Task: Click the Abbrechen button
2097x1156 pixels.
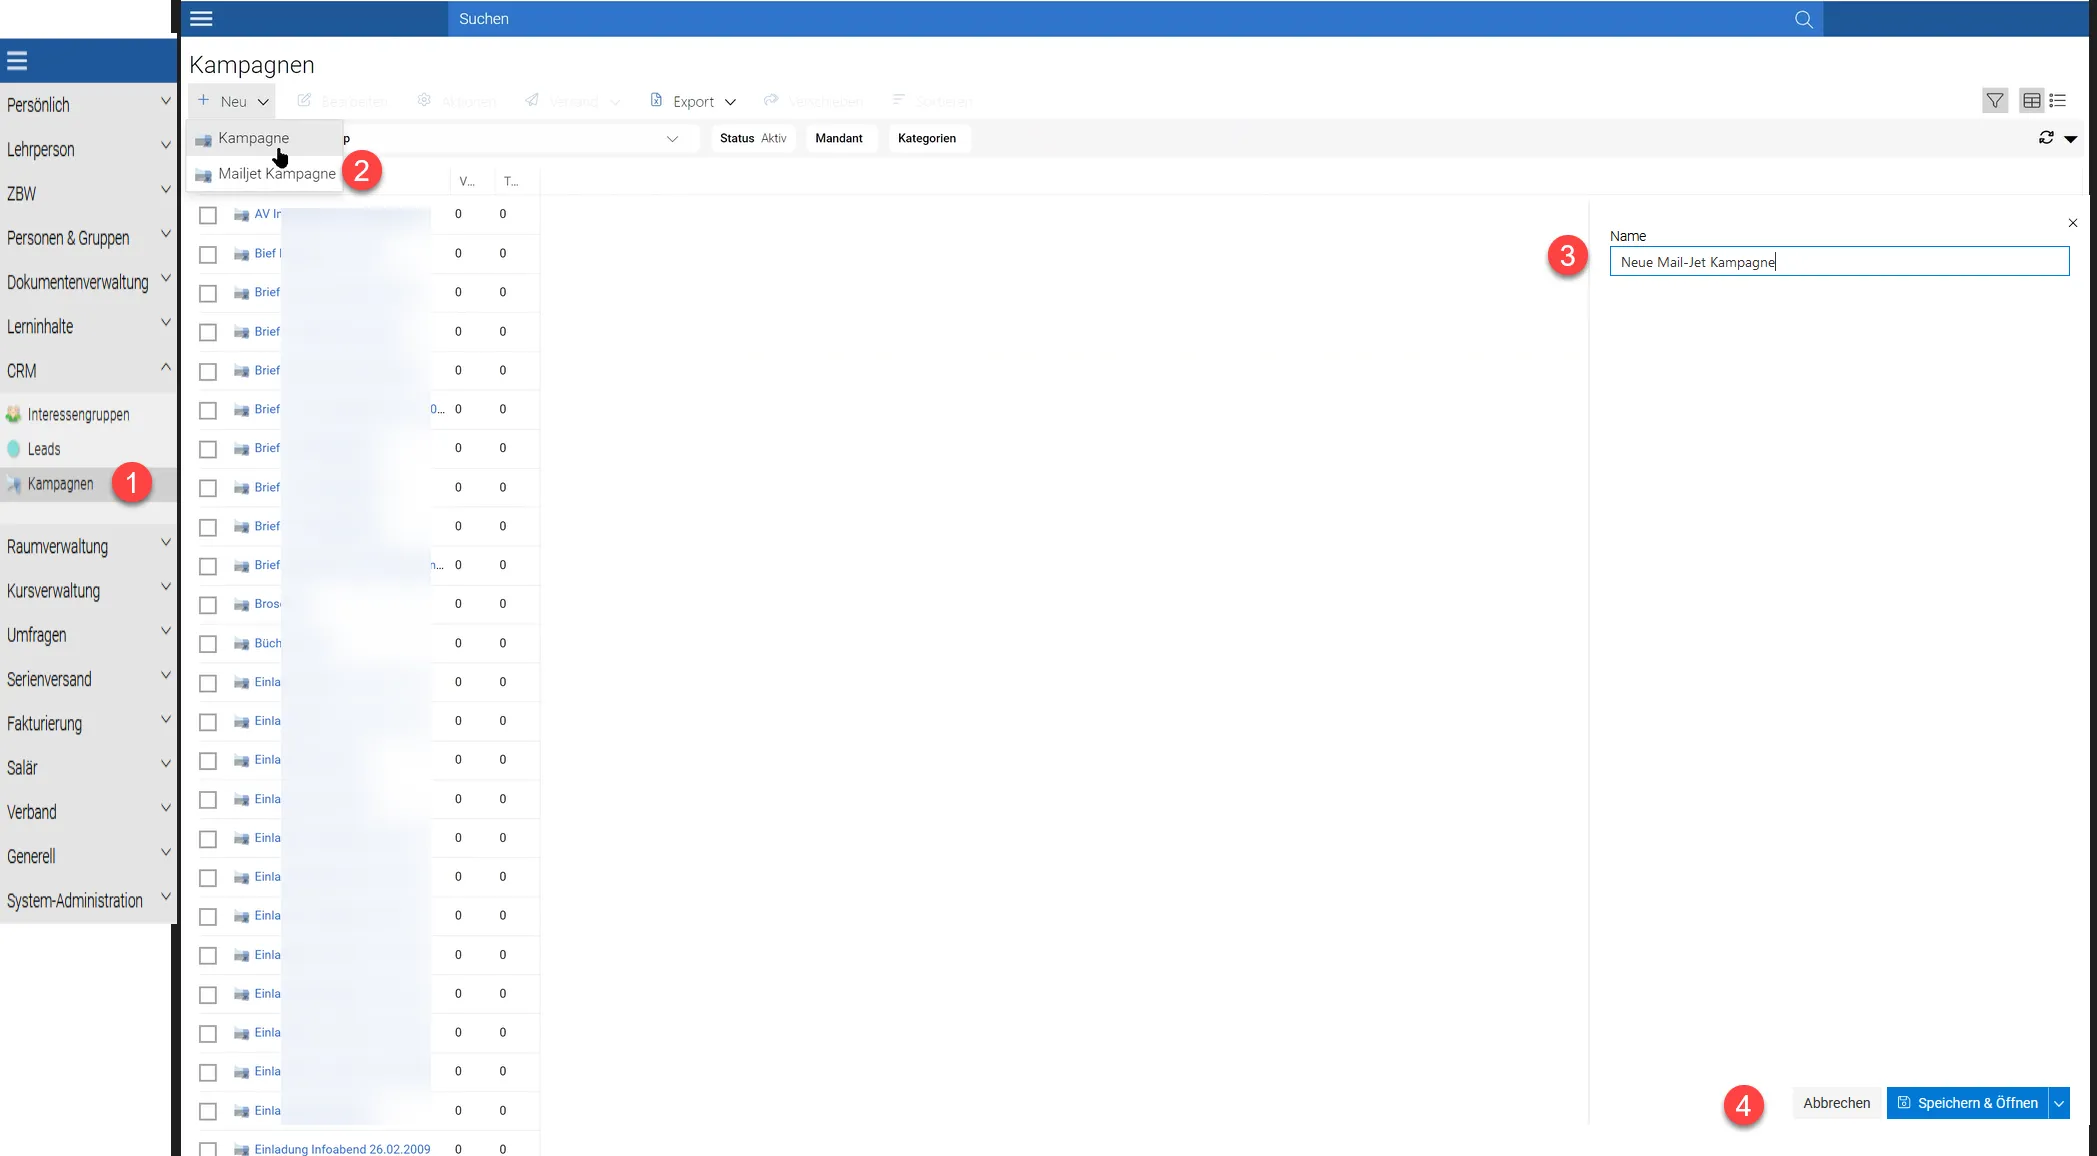Action: (1836, 1103)
